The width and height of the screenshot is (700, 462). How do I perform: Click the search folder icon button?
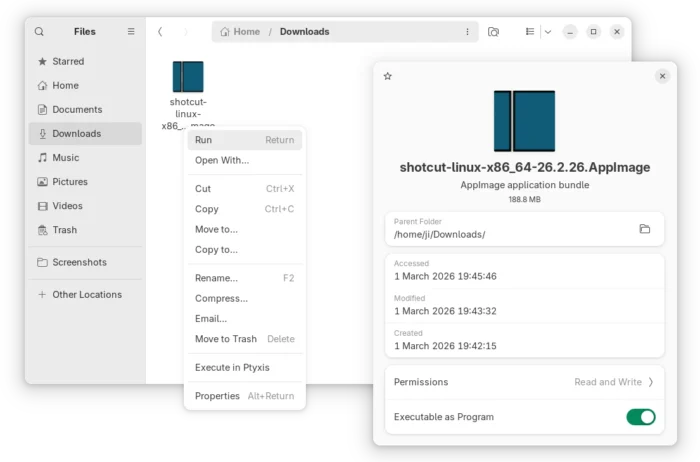pyautogui.click(x=493, y=32)
